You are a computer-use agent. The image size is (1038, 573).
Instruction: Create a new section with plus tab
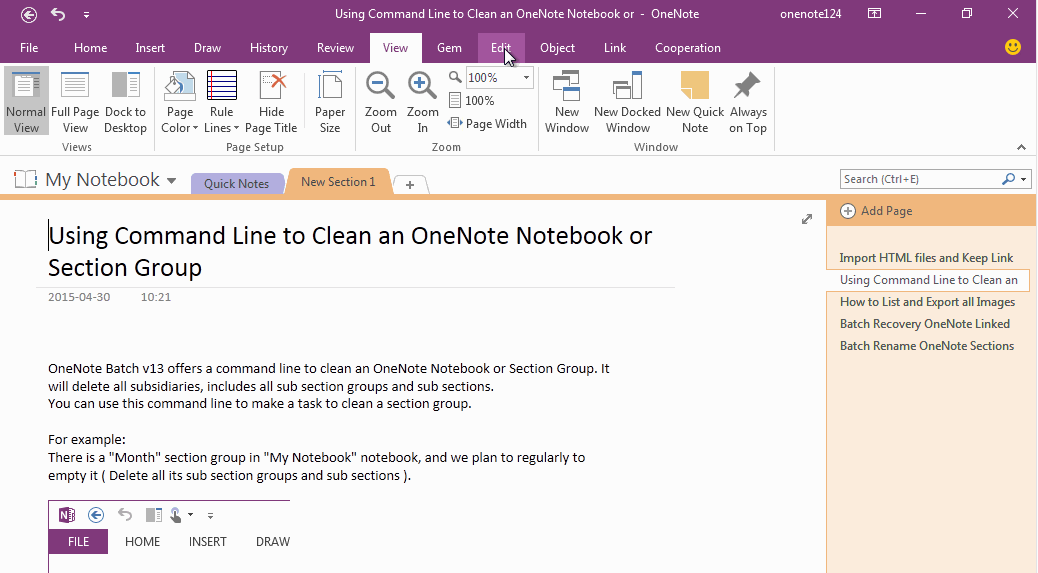[410, 185]
